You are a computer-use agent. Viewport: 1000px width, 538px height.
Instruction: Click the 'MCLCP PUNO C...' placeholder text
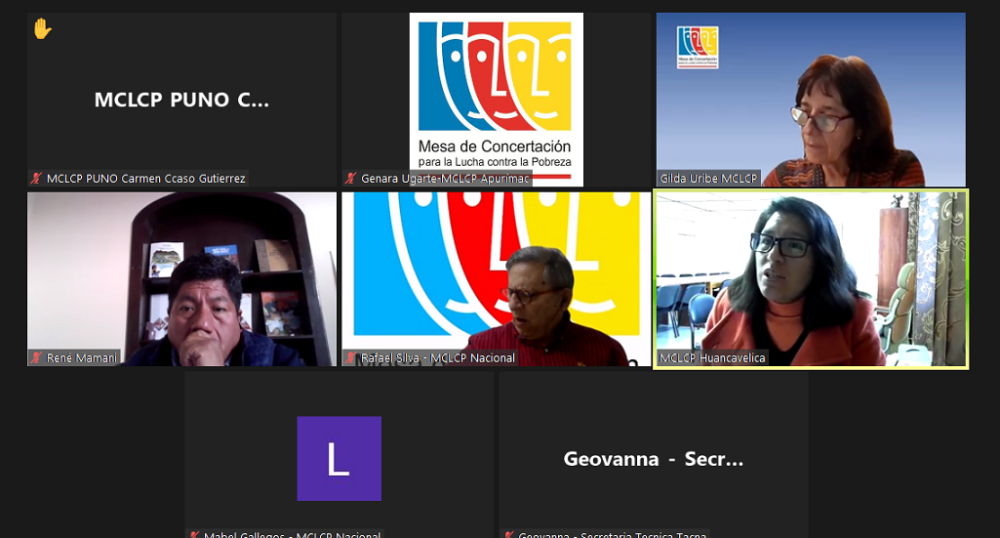182,100
